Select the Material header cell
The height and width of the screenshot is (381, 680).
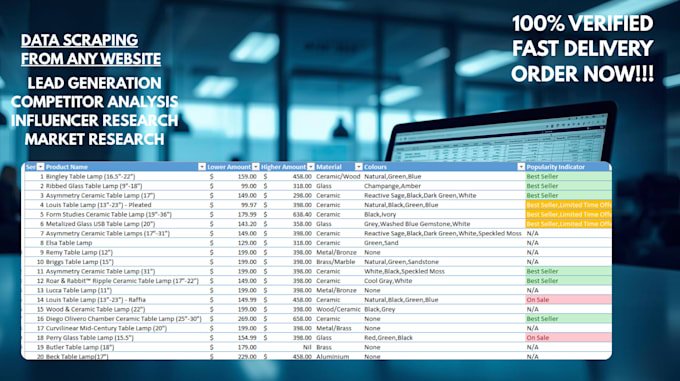pos(339,167)
